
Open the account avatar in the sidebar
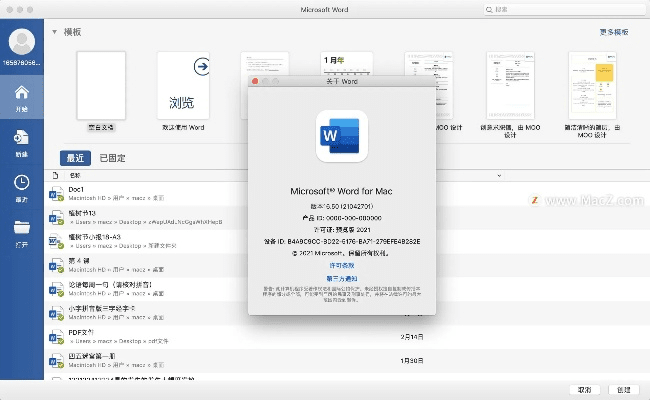(22, 41)
